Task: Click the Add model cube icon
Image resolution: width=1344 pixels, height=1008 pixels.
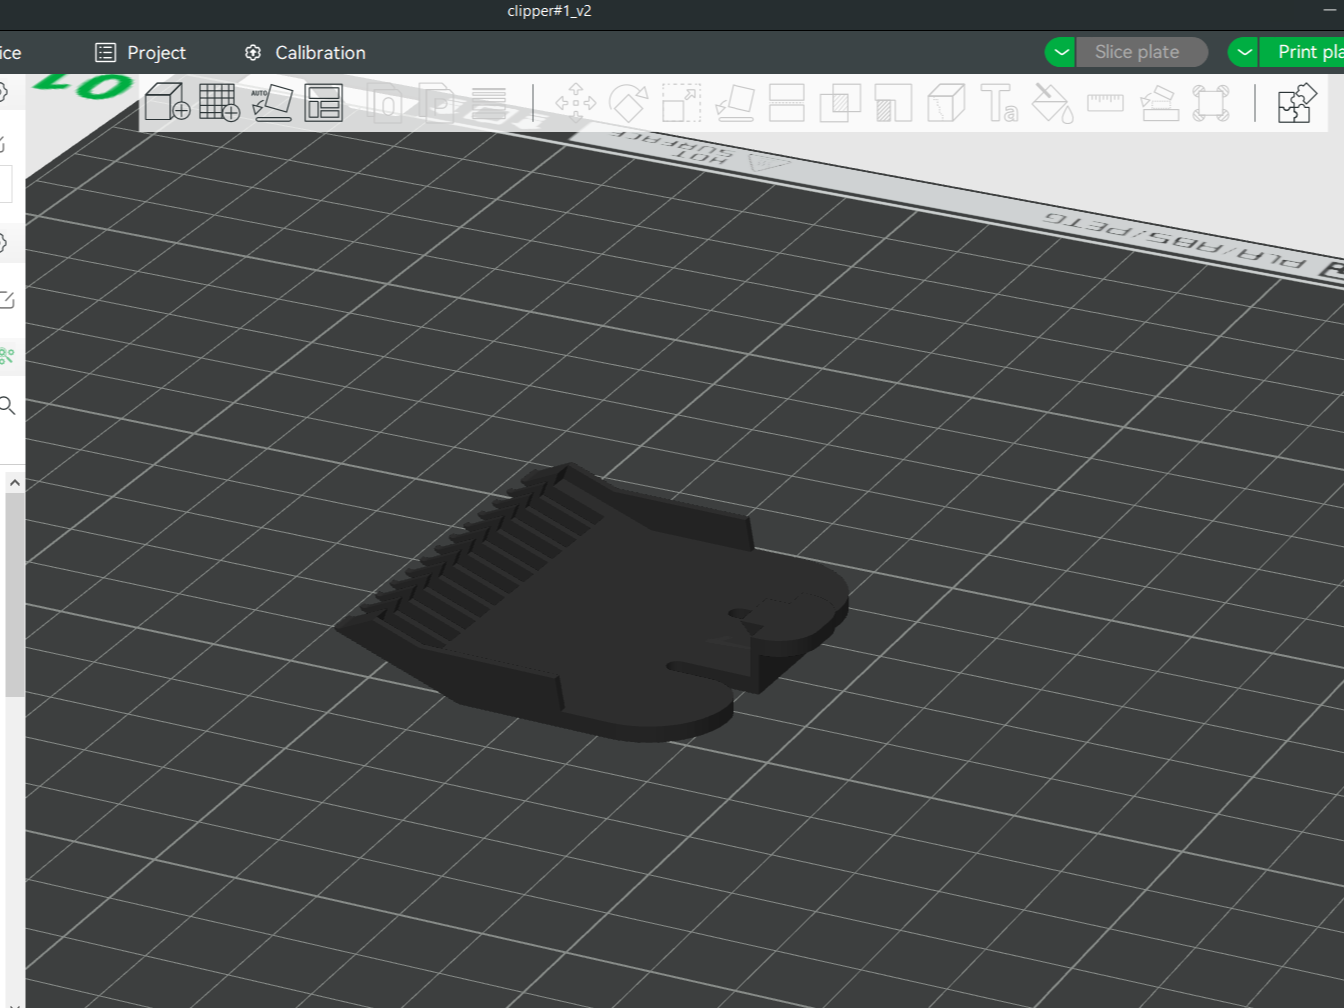Action: [167, 102]
